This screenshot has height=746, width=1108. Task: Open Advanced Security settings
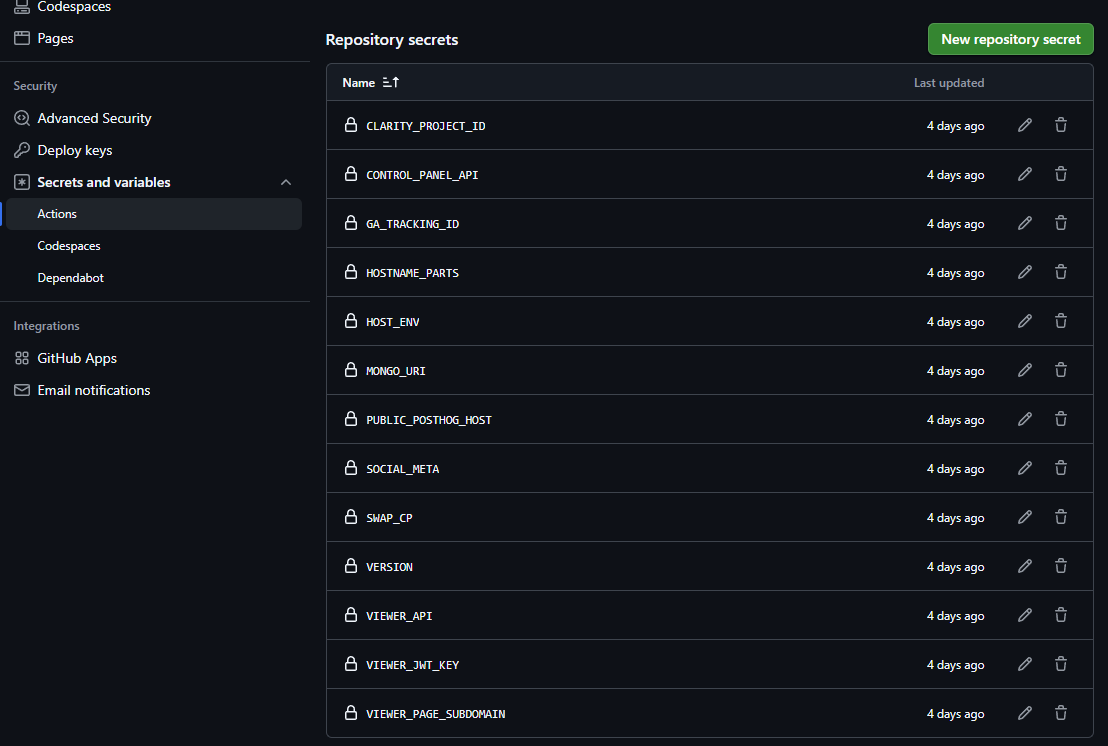94,118
